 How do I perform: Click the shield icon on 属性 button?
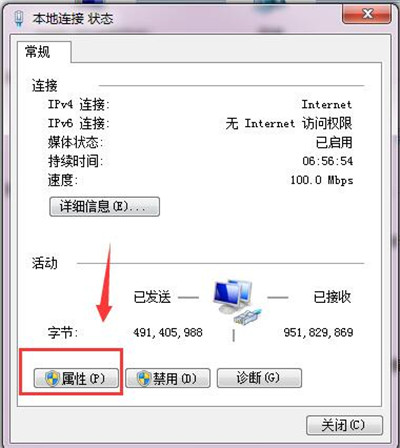pyautogui.click(x=52, y=378)
